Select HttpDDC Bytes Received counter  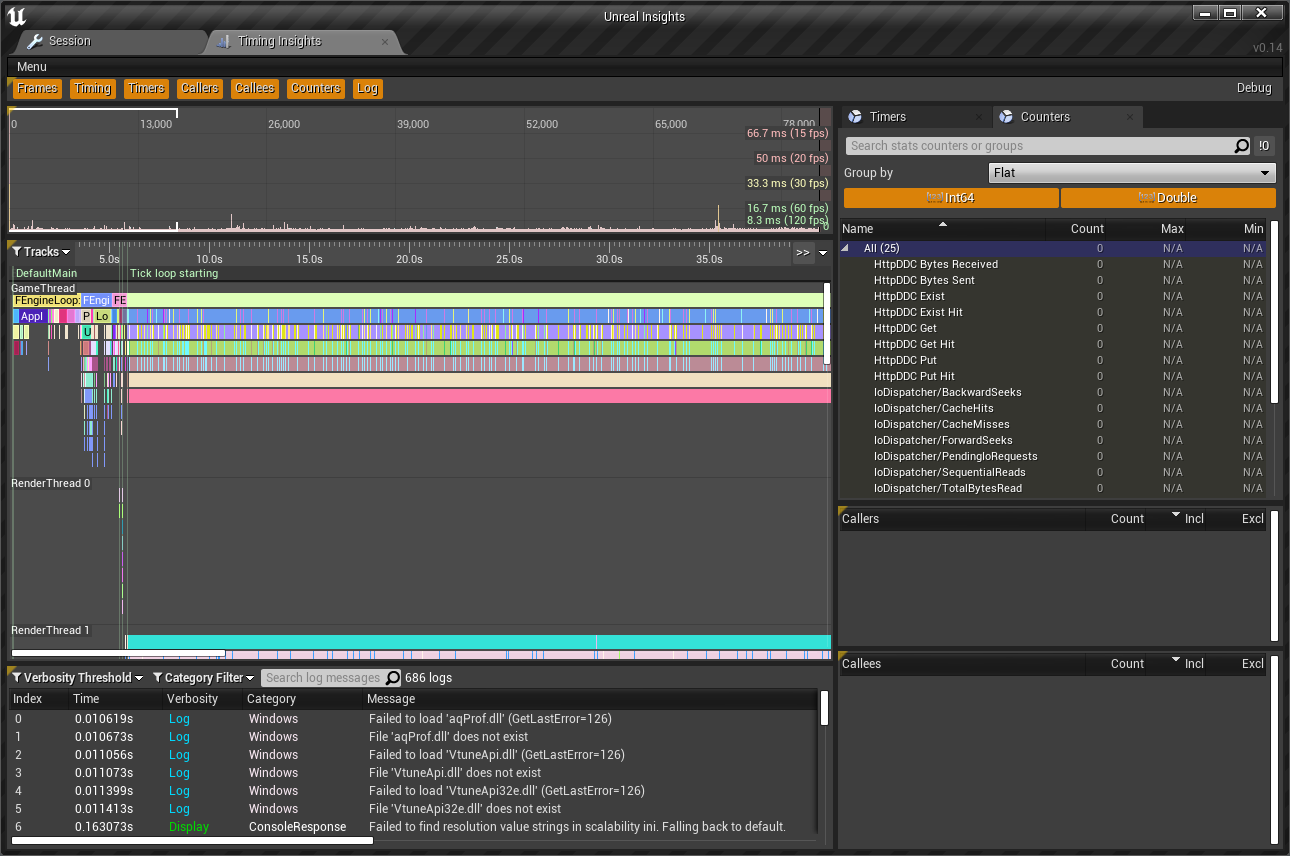pos(1054,264)
